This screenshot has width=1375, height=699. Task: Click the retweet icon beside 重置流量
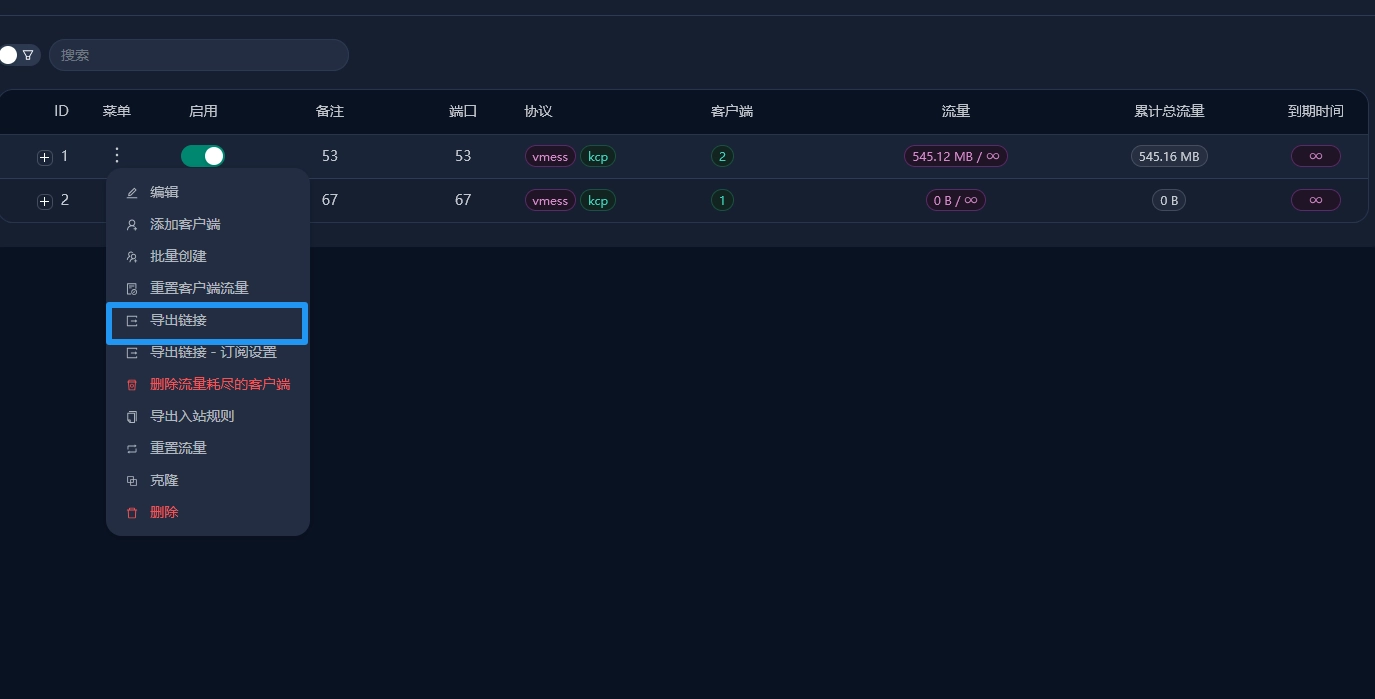point(132,449)
